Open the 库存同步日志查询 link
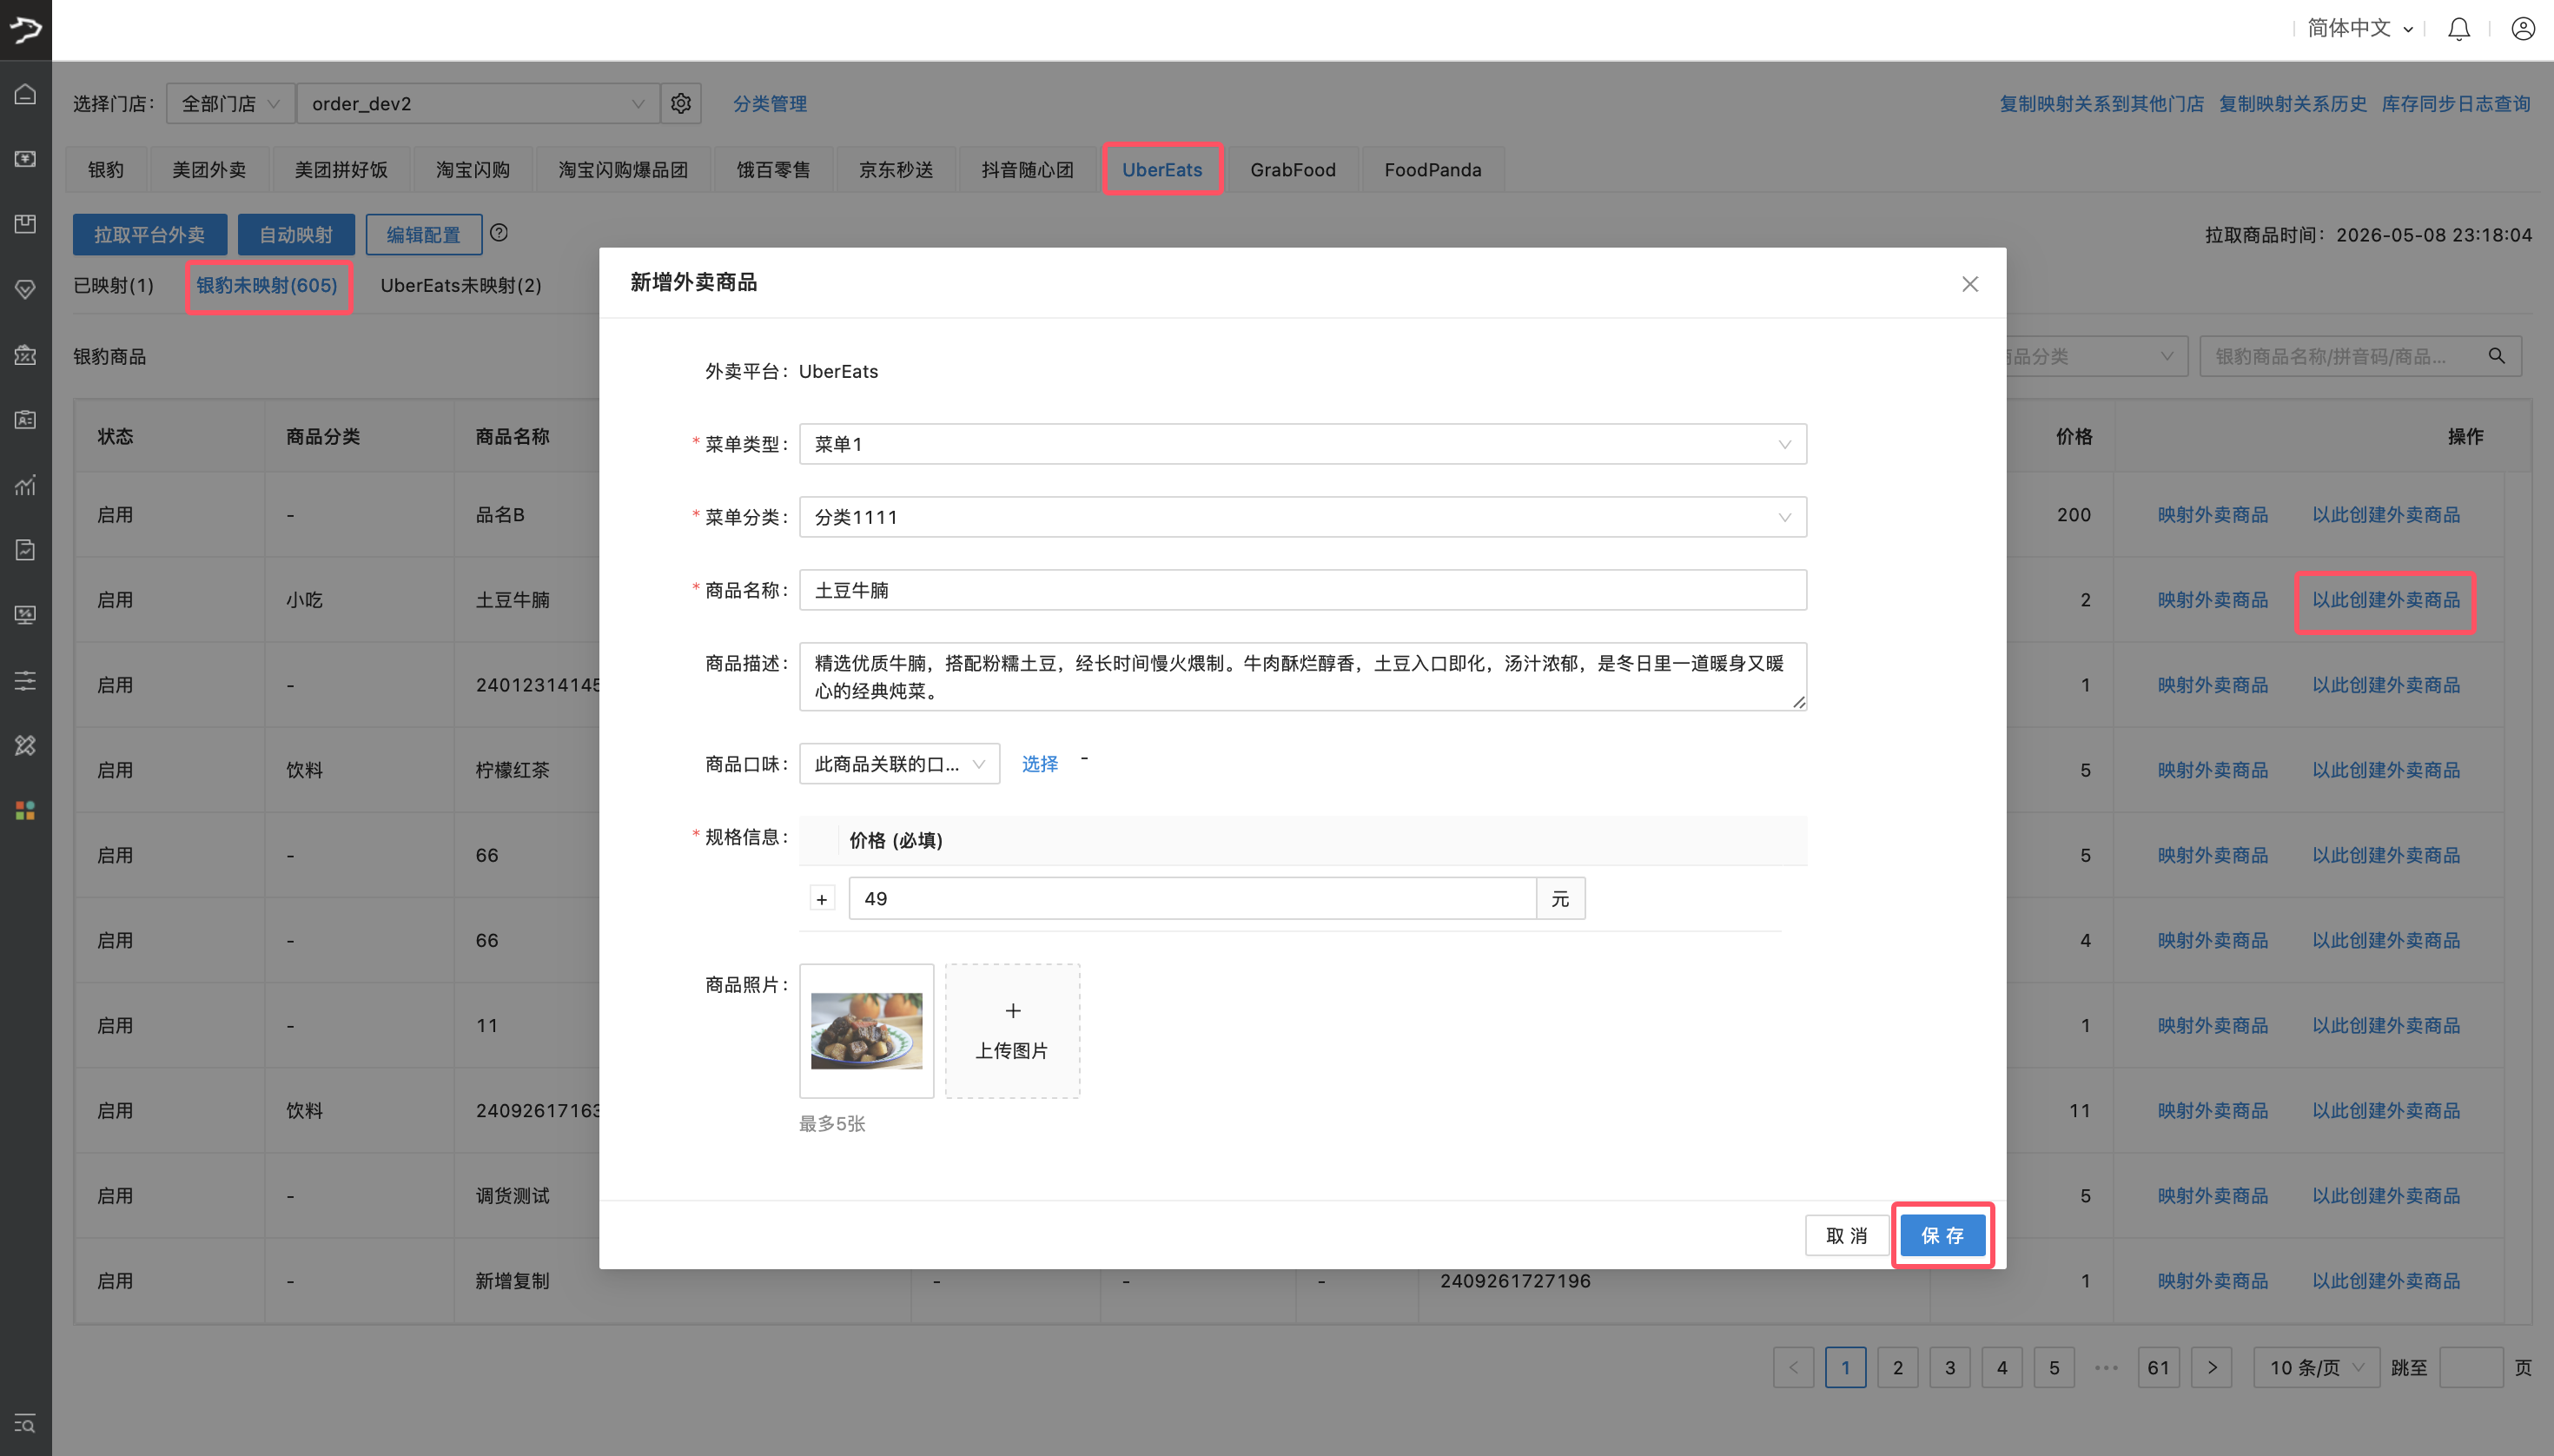The width and height of the screenshot is (2554, 1456). [x=2456, y=103]
